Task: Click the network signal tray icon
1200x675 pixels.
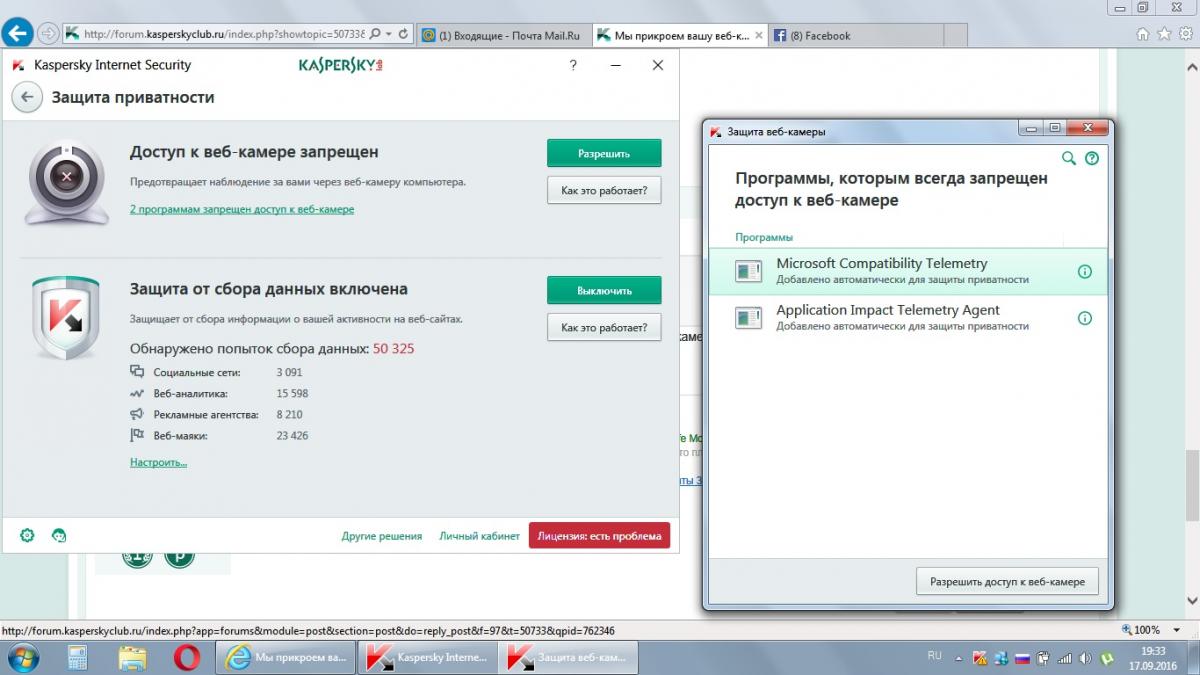Action: pos(1064,658)
